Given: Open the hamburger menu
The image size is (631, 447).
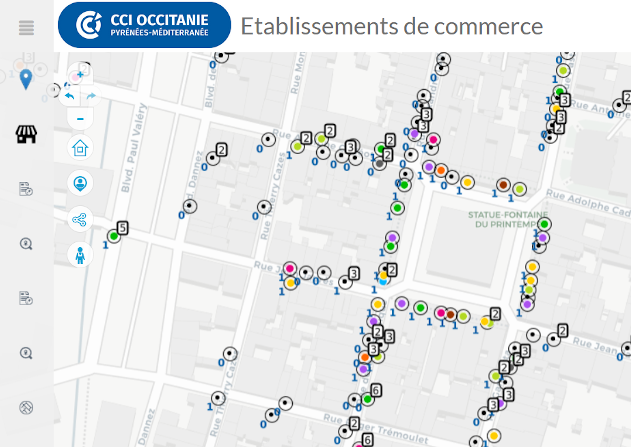Looking at the screenshot, I should [x=26, y=28].
